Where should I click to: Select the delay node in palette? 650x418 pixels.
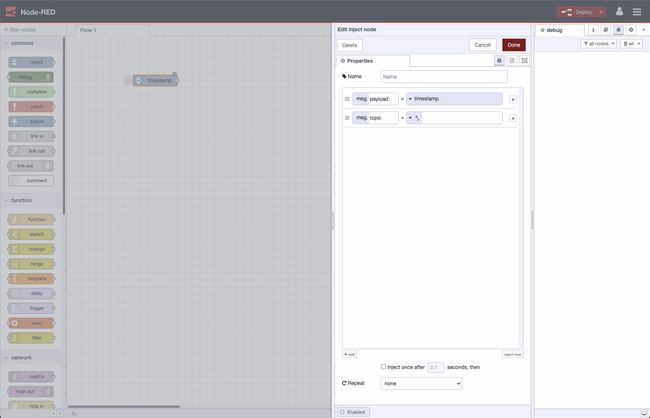[x=31, y=294]
